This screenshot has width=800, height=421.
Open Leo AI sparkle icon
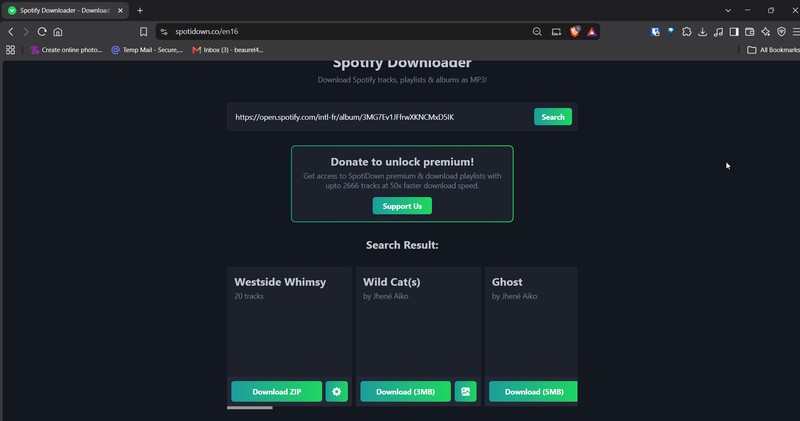coord(765,32)
